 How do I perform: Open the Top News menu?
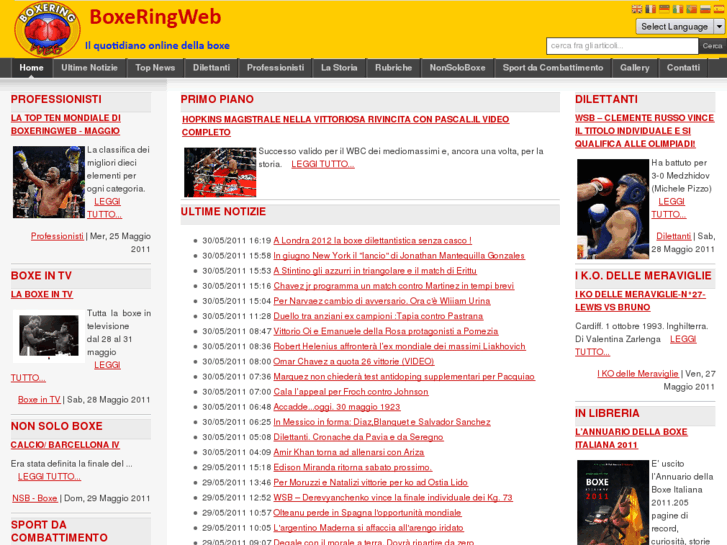click(155, 68)
